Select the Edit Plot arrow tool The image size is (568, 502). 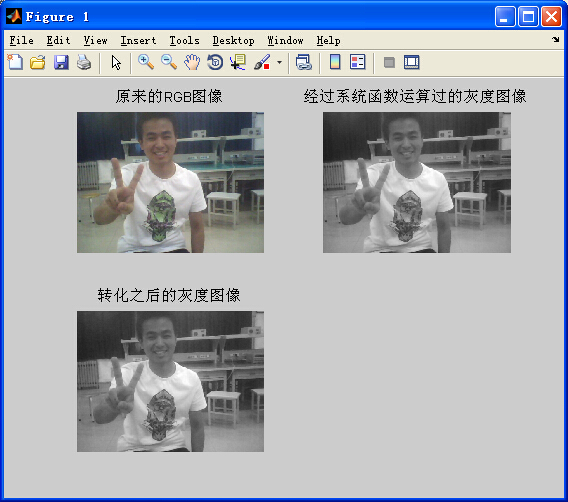(x=116, y=63)
